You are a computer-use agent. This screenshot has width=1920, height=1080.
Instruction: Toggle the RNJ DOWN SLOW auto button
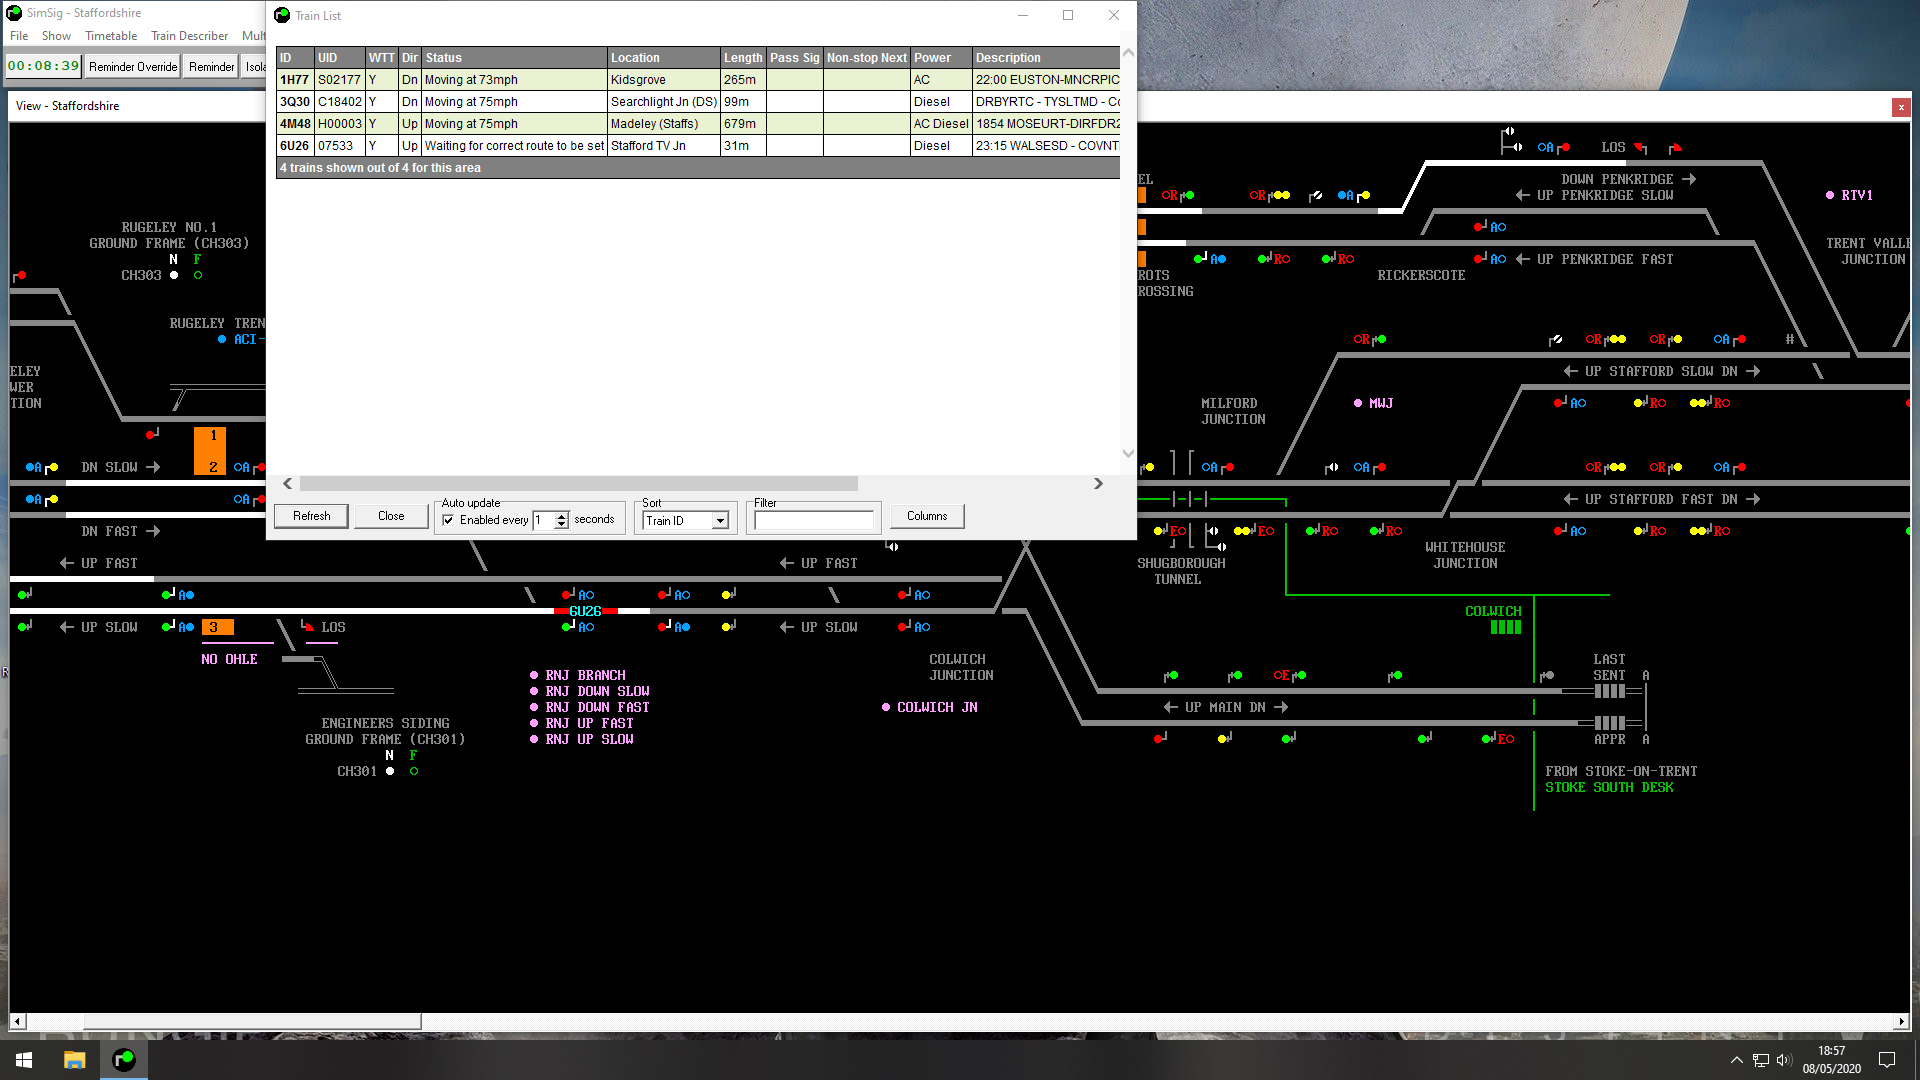[x=534, y=691]
